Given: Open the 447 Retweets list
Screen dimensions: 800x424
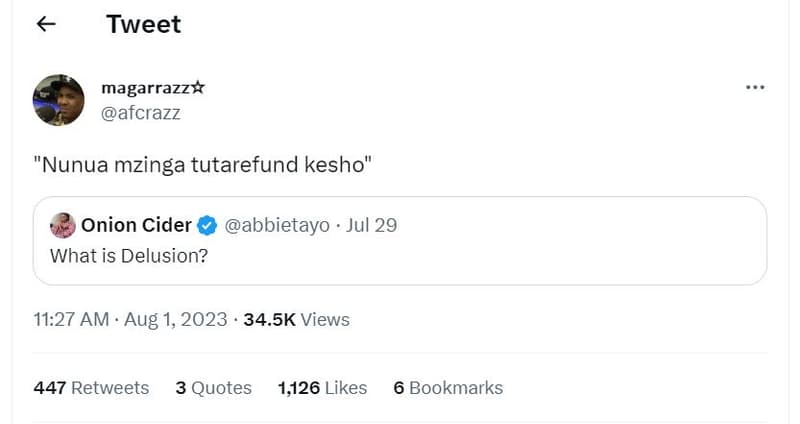Looking at the screenshot, I should click(x=91, y=387).
